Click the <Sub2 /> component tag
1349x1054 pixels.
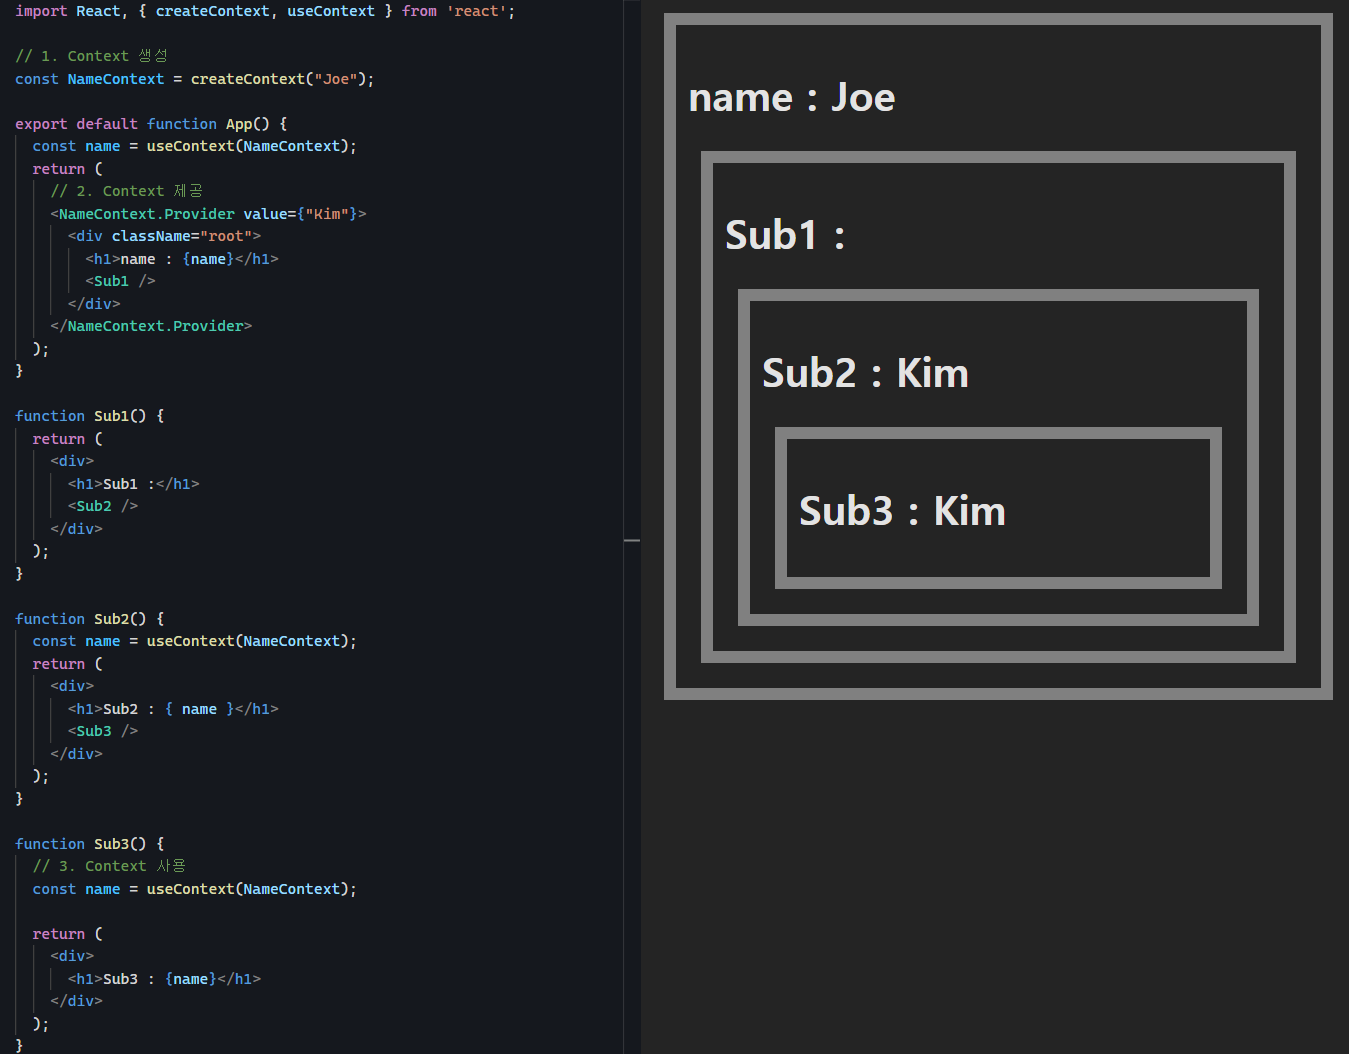[103, 506]
